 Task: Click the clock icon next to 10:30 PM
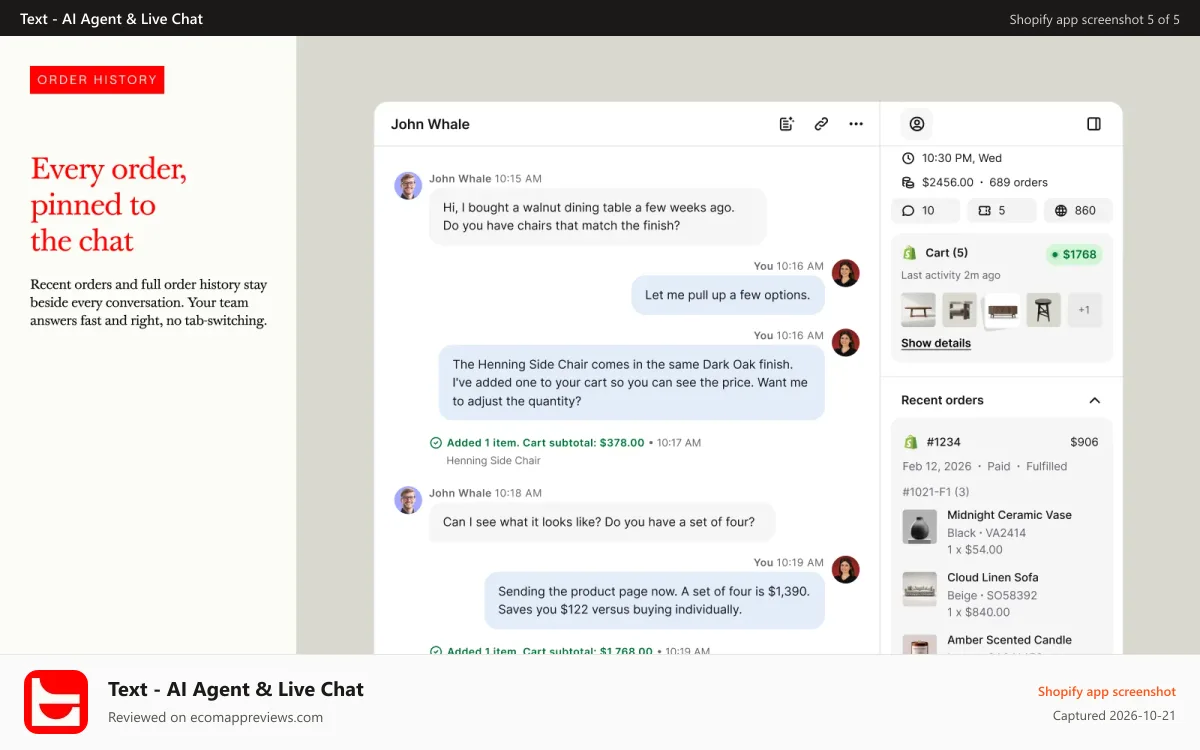(908, 158)
